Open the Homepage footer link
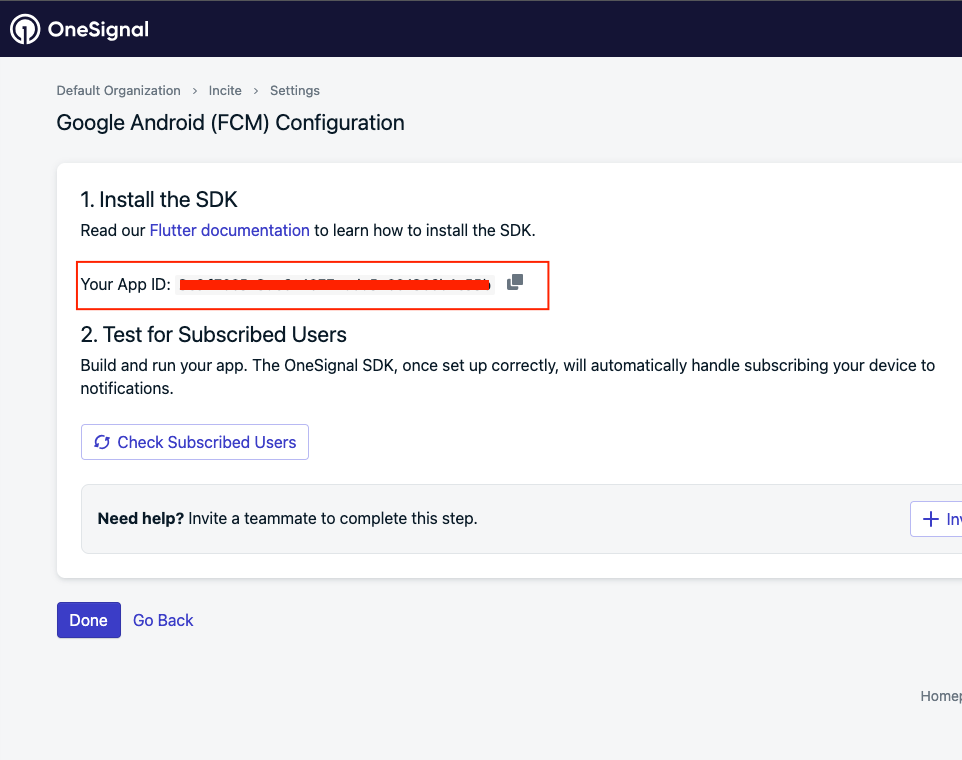 (x=940, y=696)
